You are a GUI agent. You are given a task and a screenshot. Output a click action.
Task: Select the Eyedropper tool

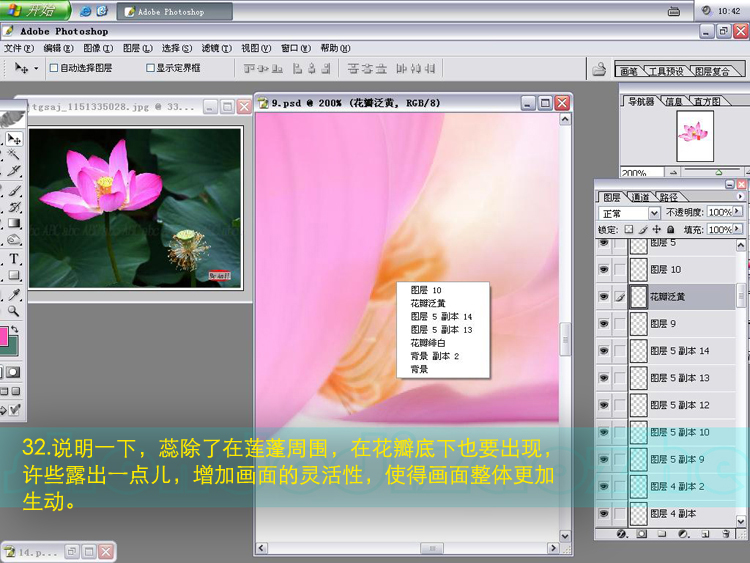click(14, 295)
